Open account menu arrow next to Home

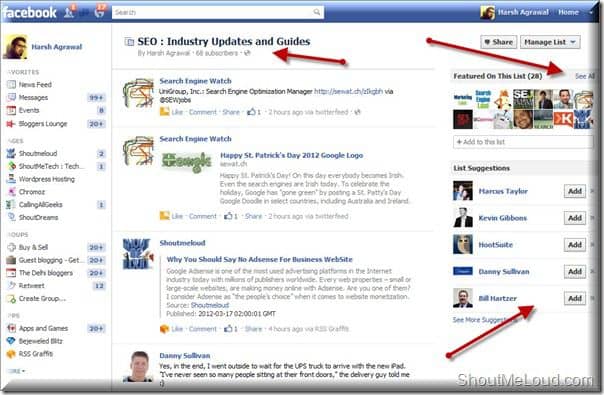click(591, 12)
